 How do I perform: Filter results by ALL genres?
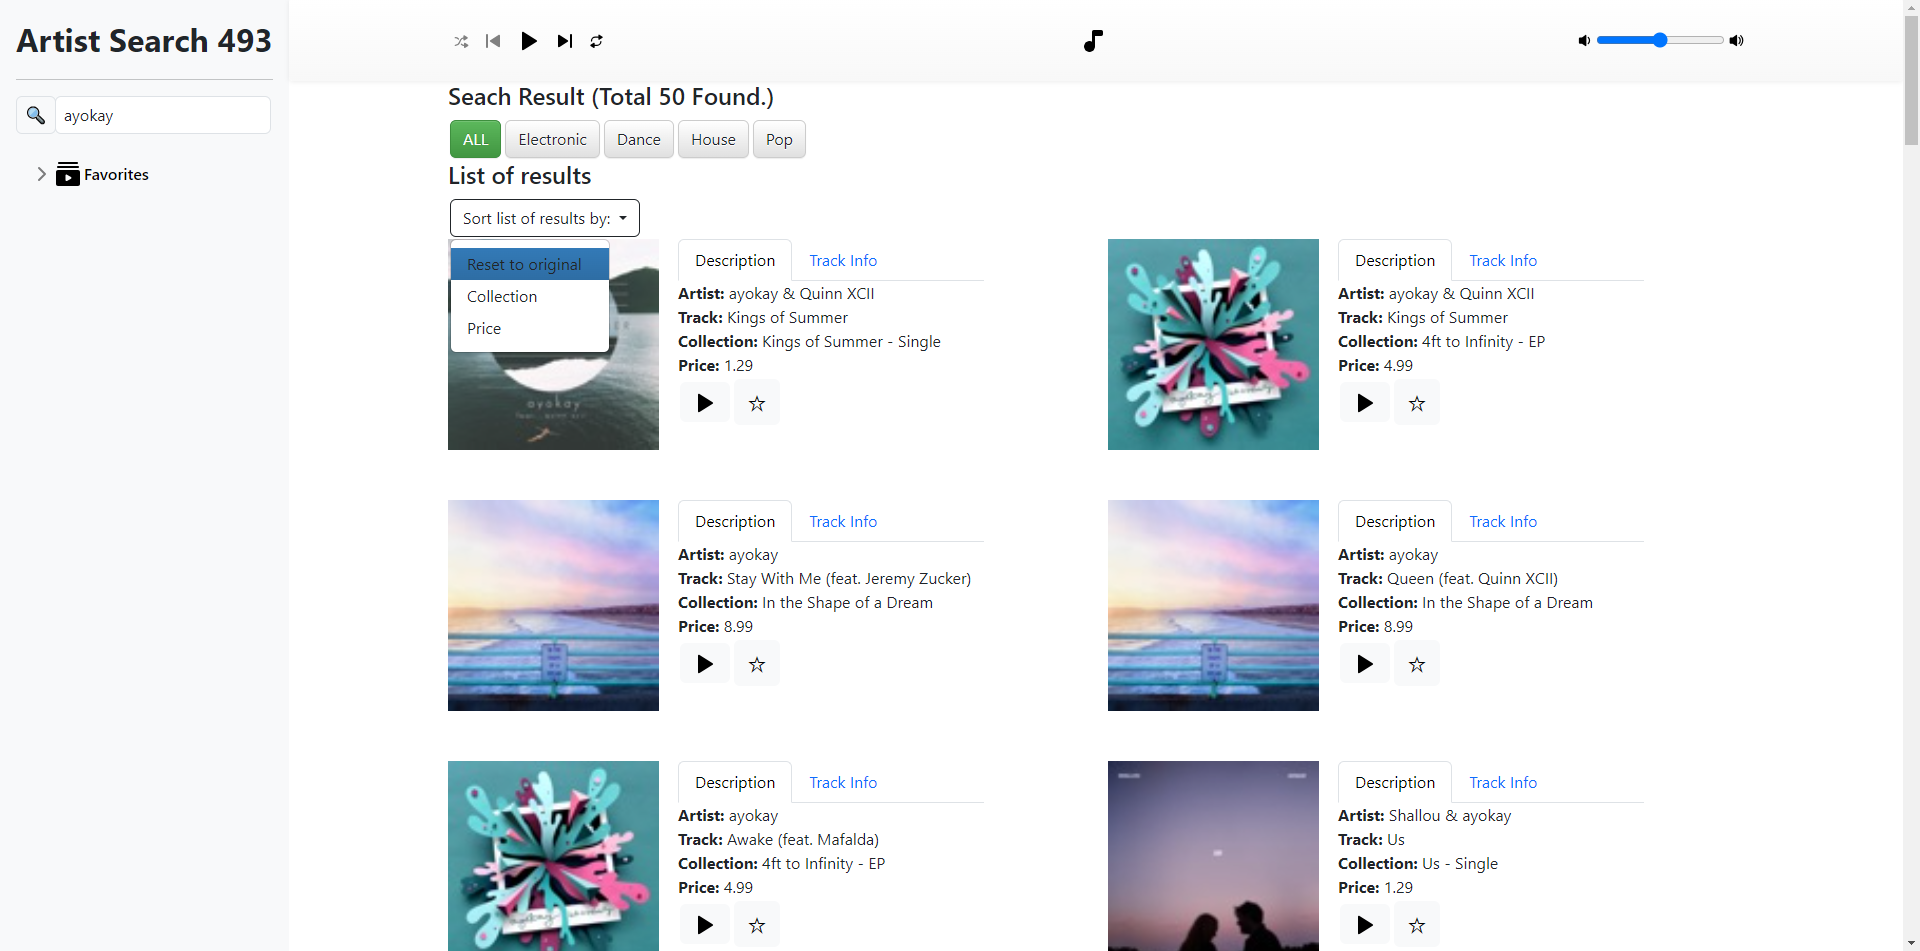[x=475, y=139]
